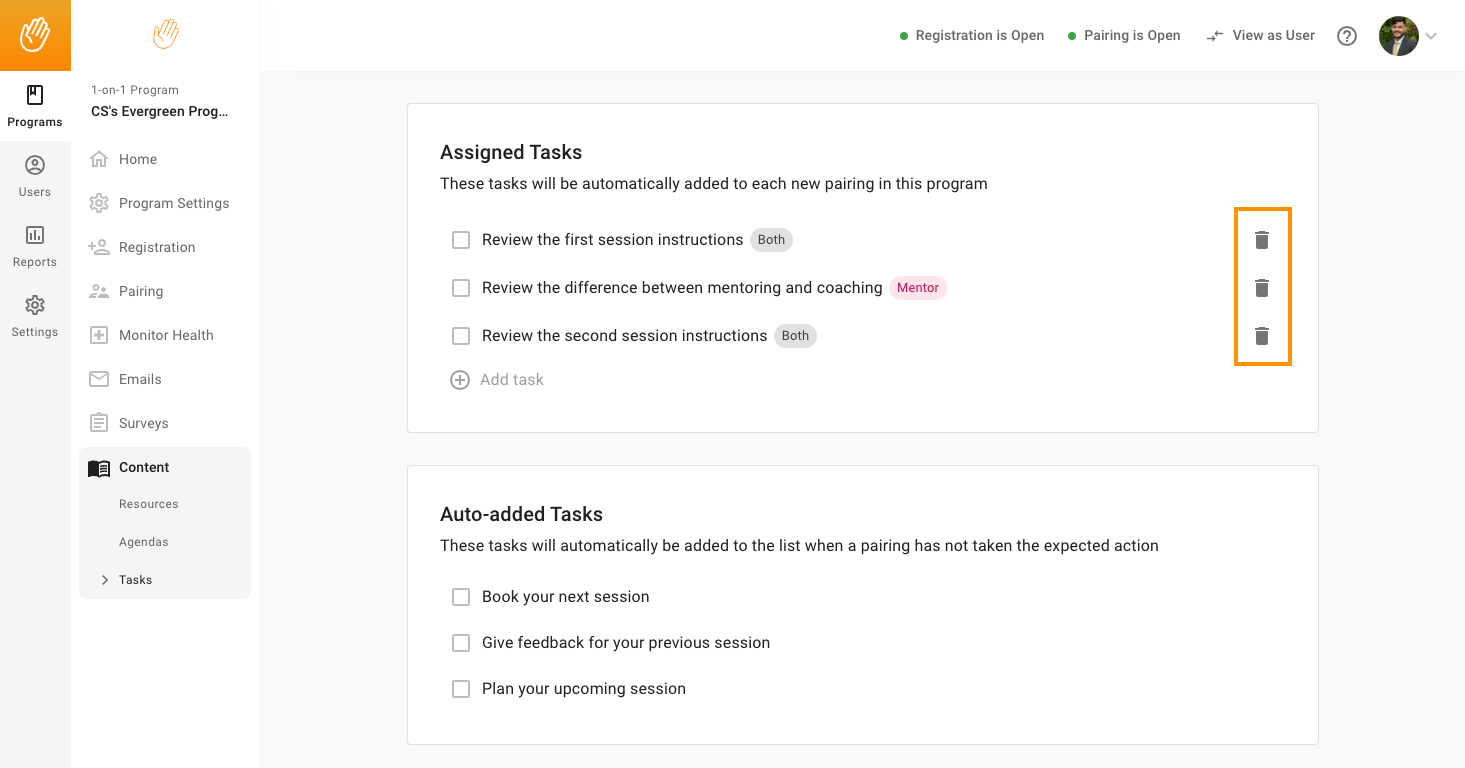The width and height of the screenshot is (1465, 768).
Task: Open the profile dropdown arrow
Action: (1431, 36)
